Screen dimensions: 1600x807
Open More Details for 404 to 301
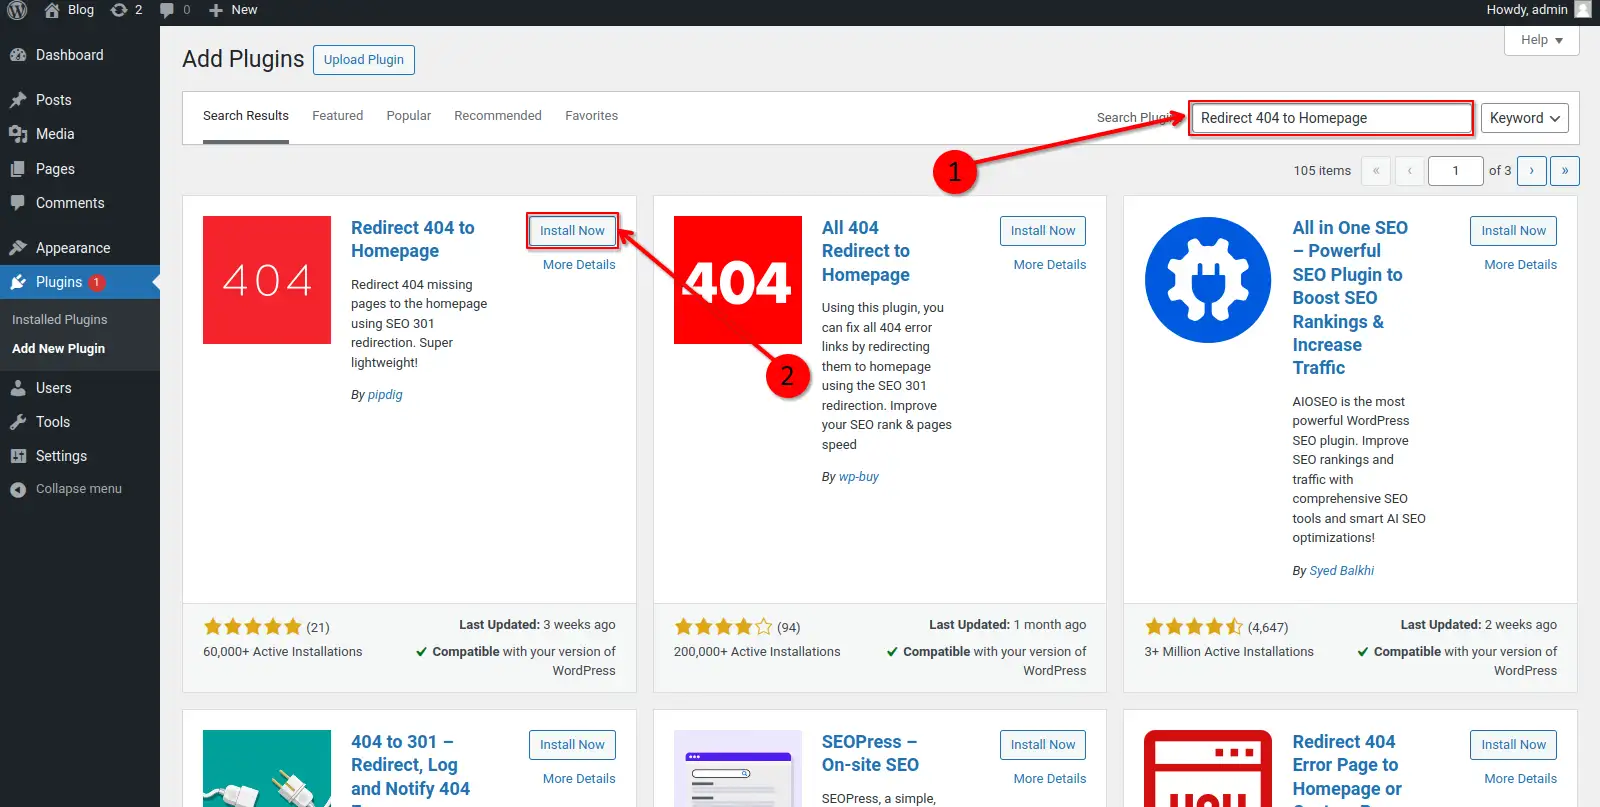pyautogui.click(x=579, y=779)
